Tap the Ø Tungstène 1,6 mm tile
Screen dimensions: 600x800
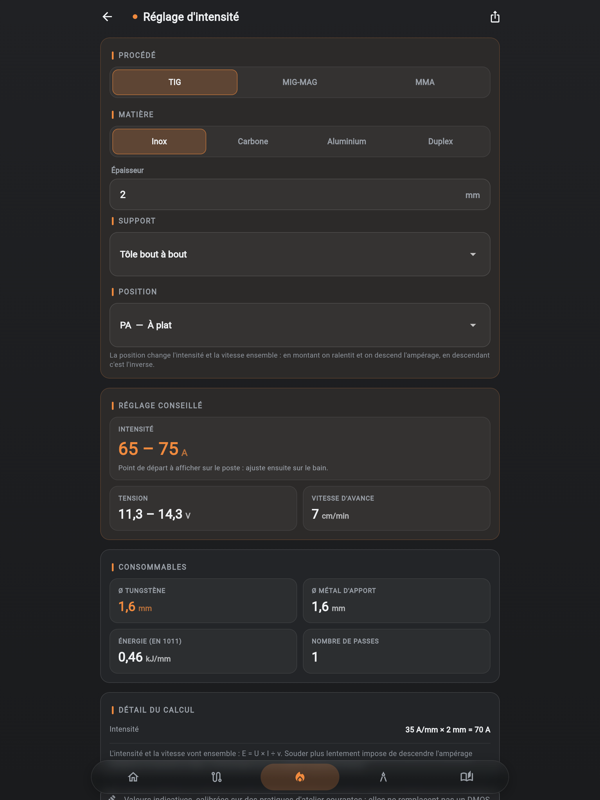point(203,601)
